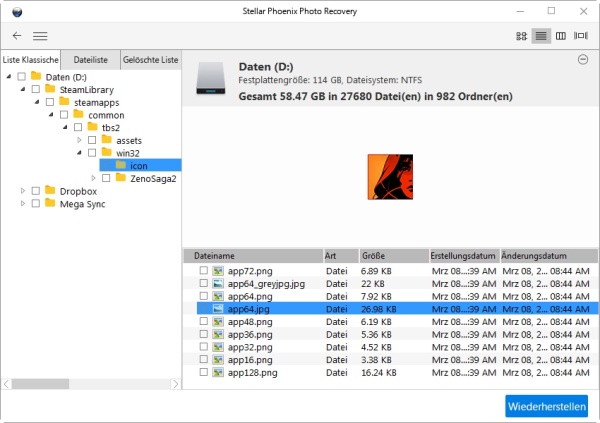The width and height of the screenshot is (600, 423).
Task: Collapse the Daten (D:) tree node
Action: (9, 77)
